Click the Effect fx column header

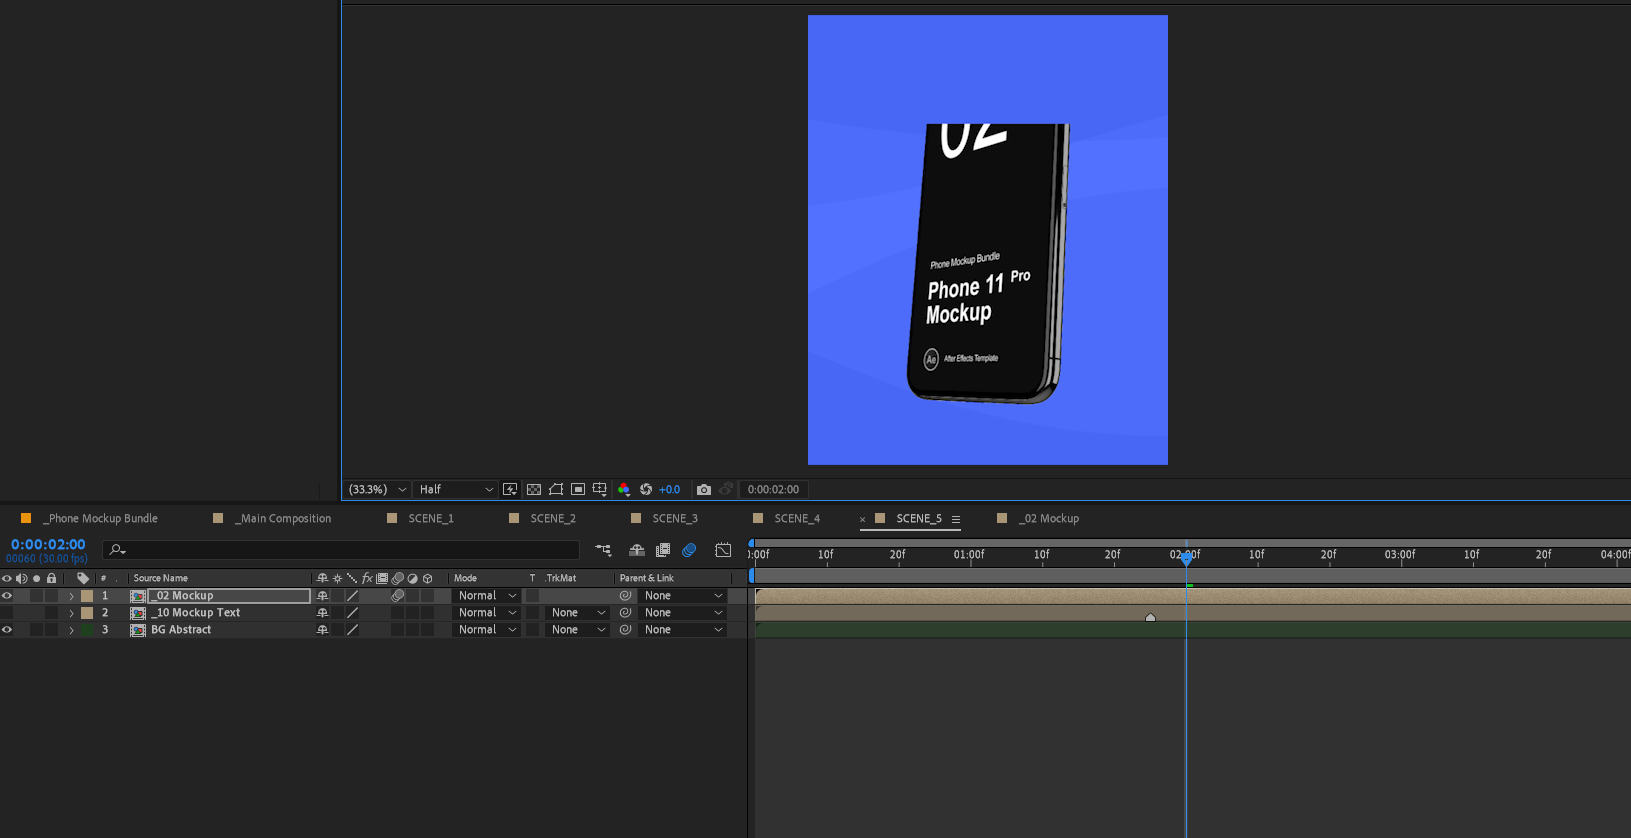click(367, 578)
